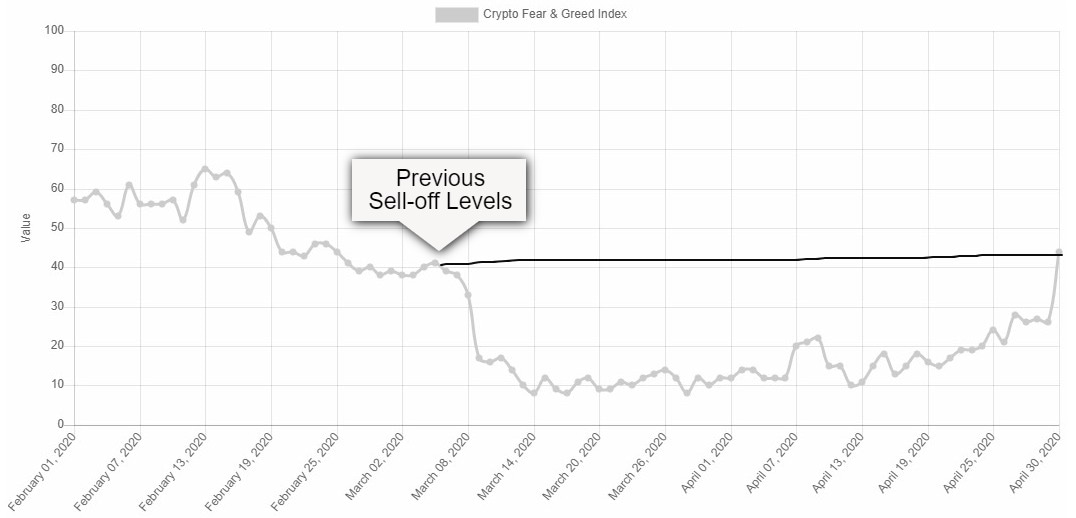This screenshot has height=518, width=1076.
Task: Select the final data point on April 30
Action: [1059, 252]
